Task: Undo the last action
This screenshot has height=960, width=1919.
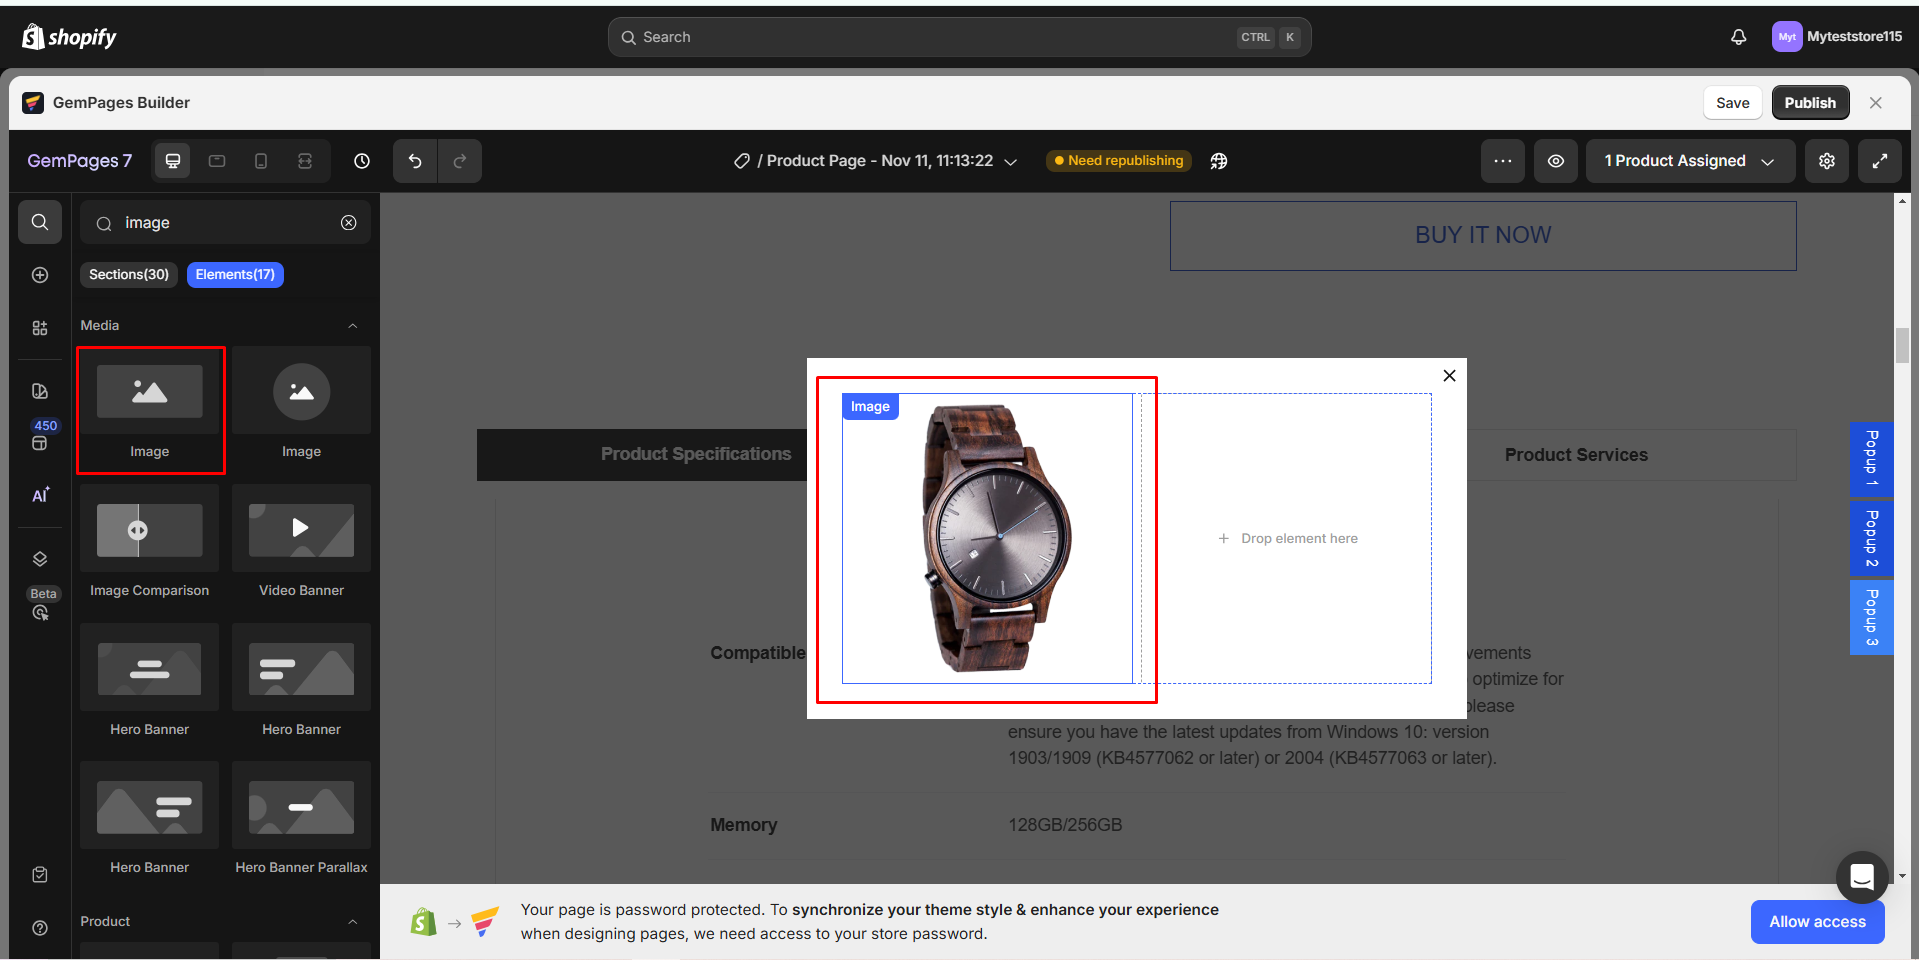Action: click(415, 161)
